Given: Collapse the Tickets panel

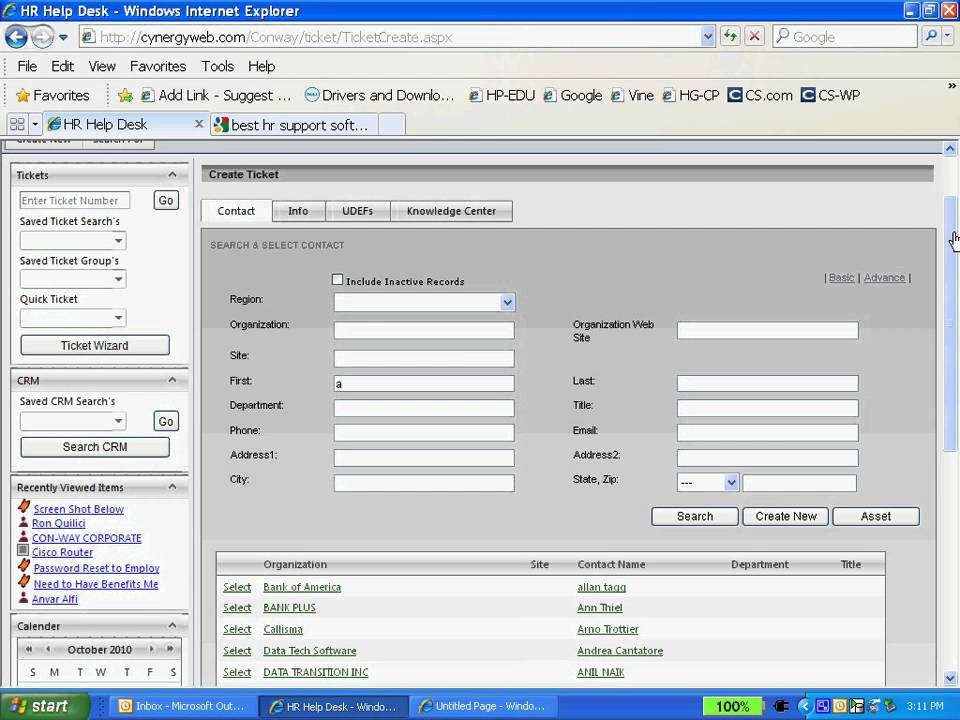Looking at the screenshot, I should [x=173, y=174].
